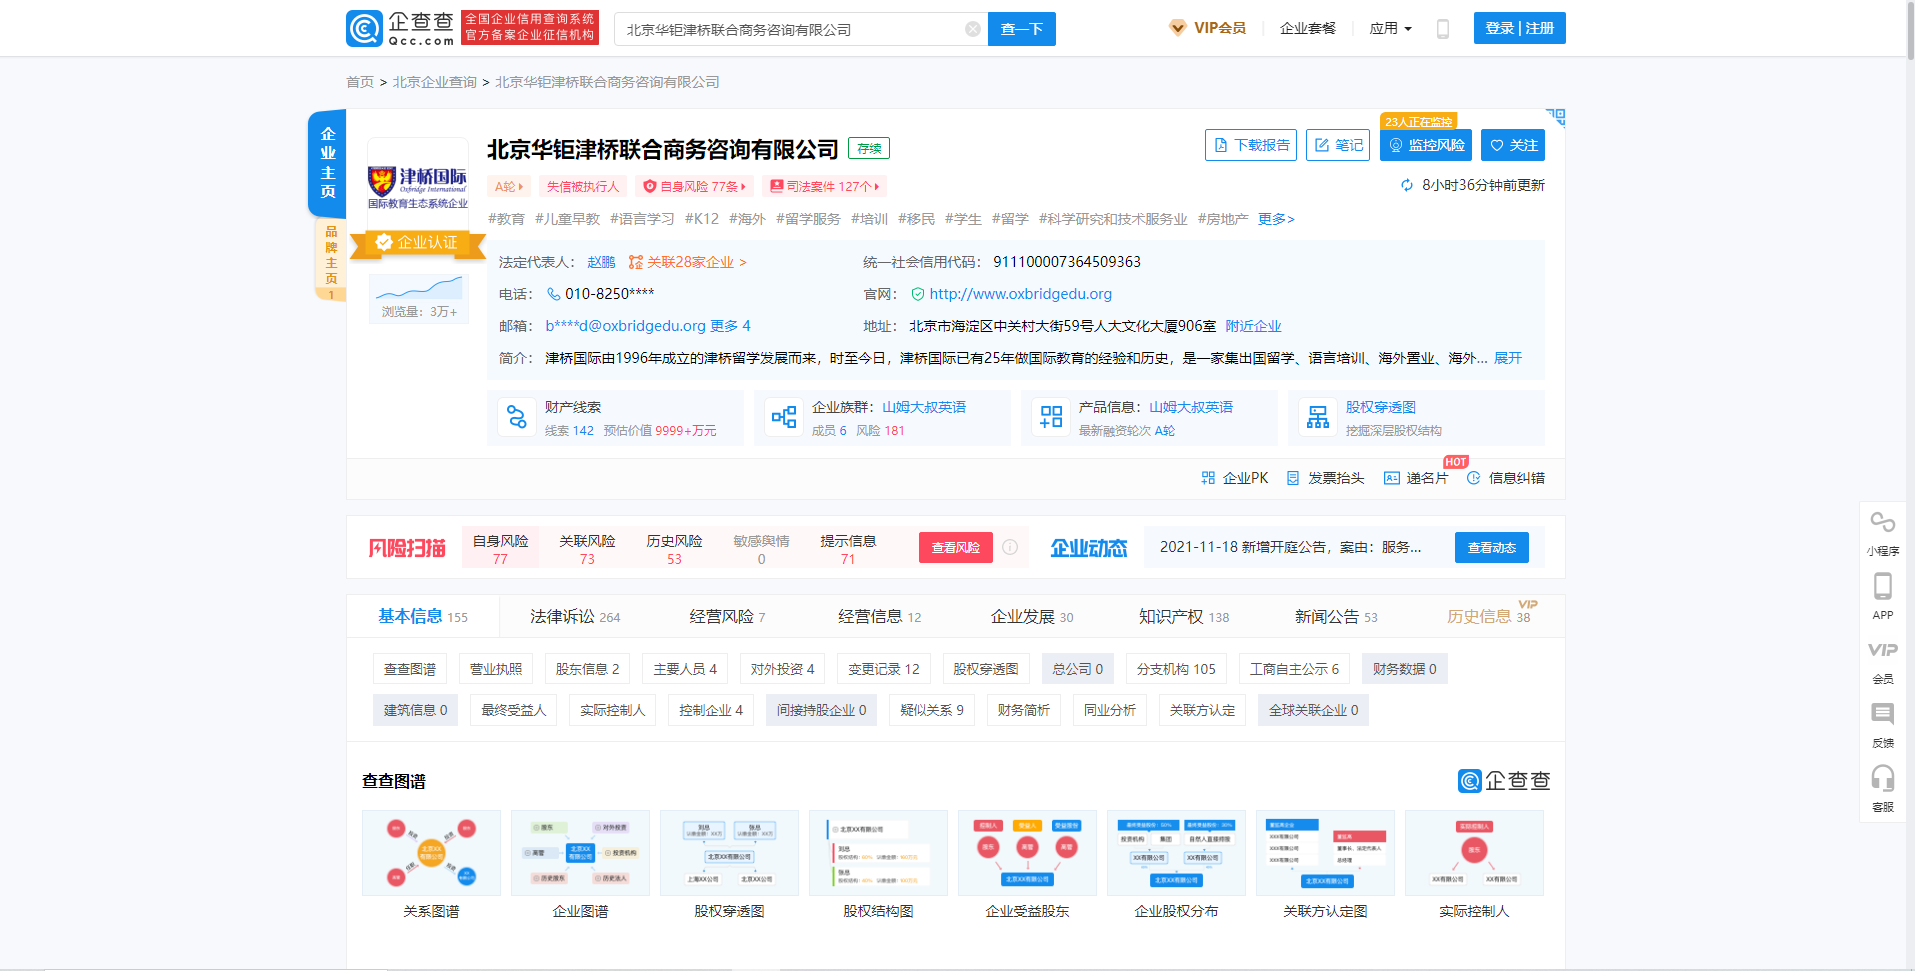Screen dimensions: 1915x971
Task: Click the 自身风险 77 risk item
Action: [x=500, y=548]
